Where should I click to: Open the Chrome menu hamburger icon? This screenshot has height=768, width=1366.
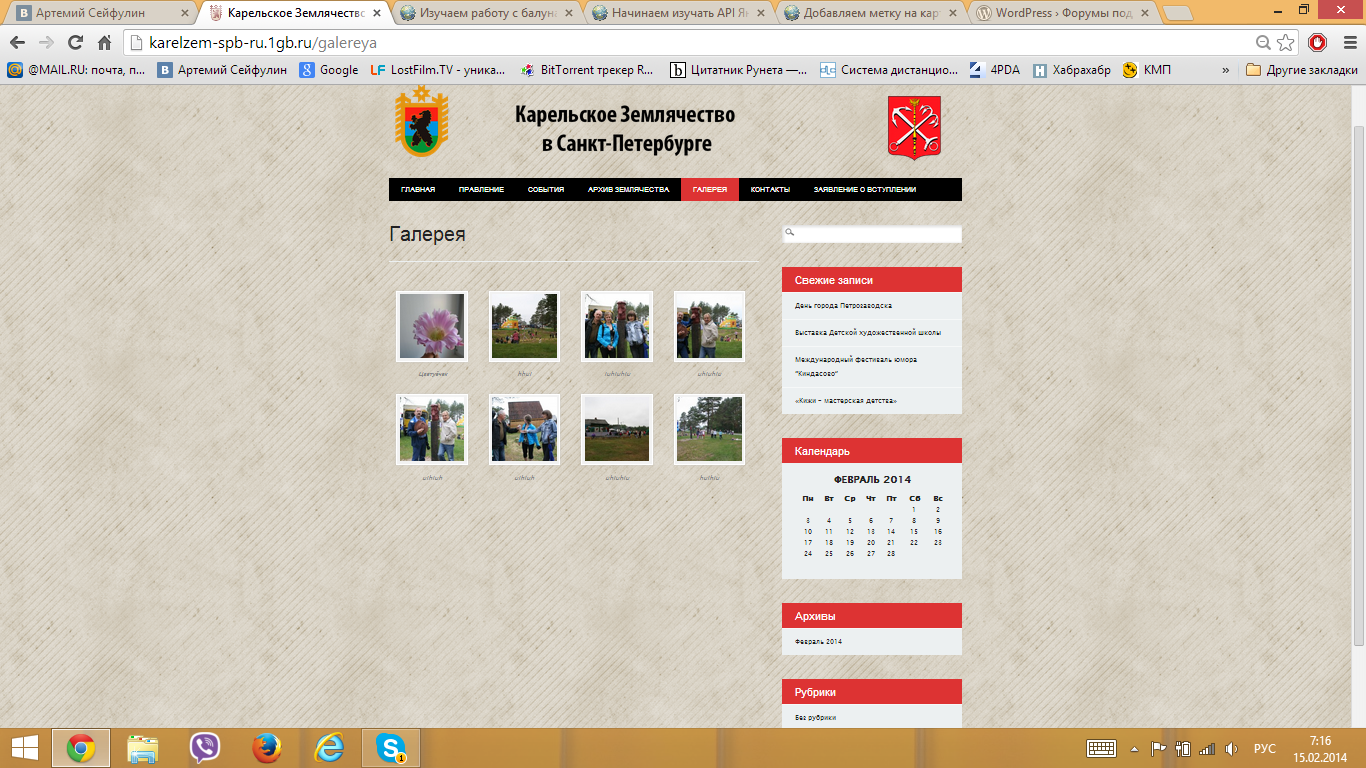pyautogui.click(x=1345, y=43)
